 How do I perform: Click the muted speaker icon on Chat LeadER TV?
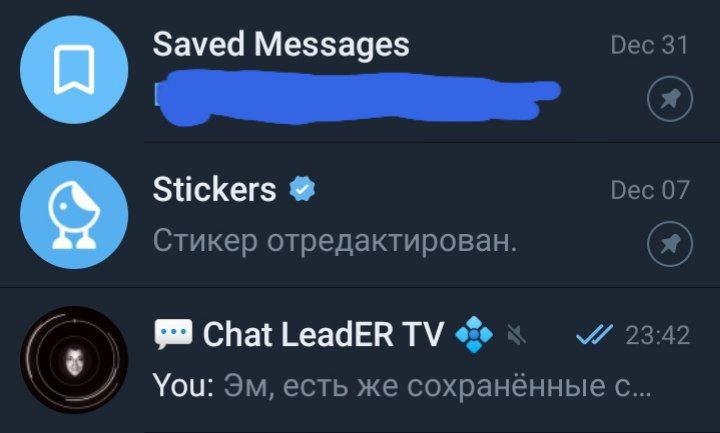pos(517,335)
